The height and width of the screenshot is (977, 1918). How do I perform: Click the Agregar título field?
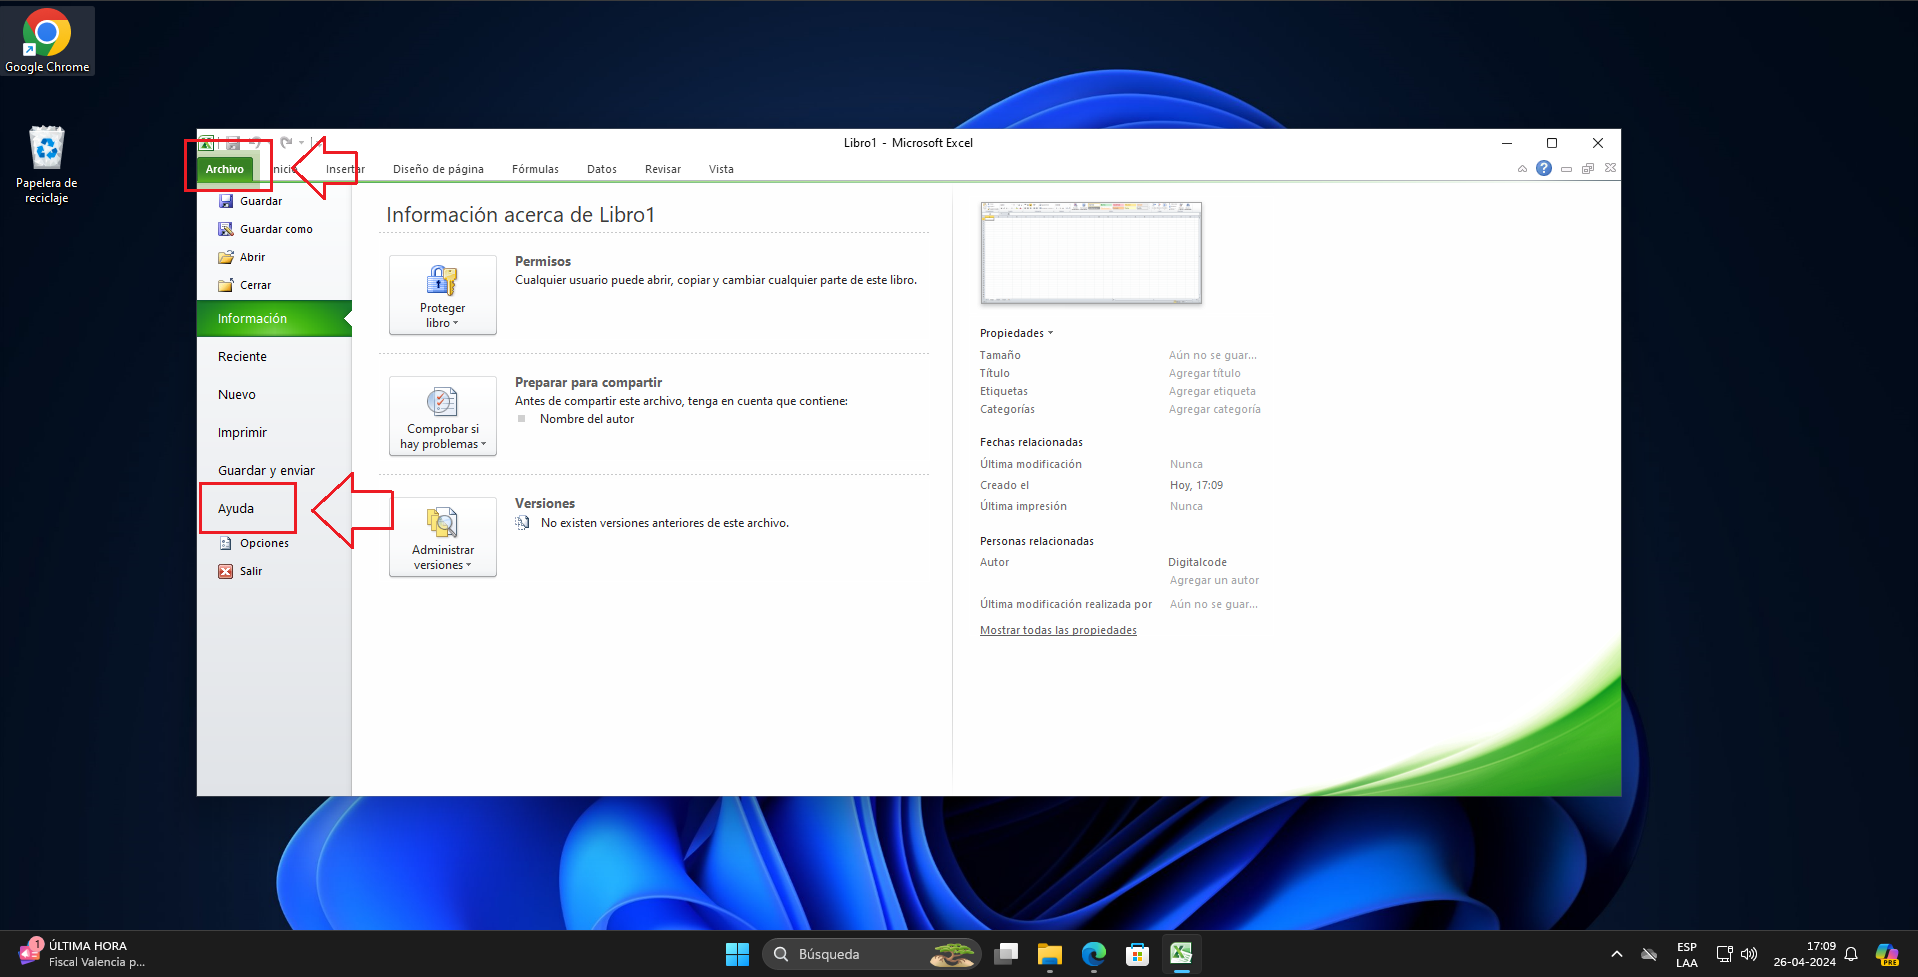point(1205,373)
